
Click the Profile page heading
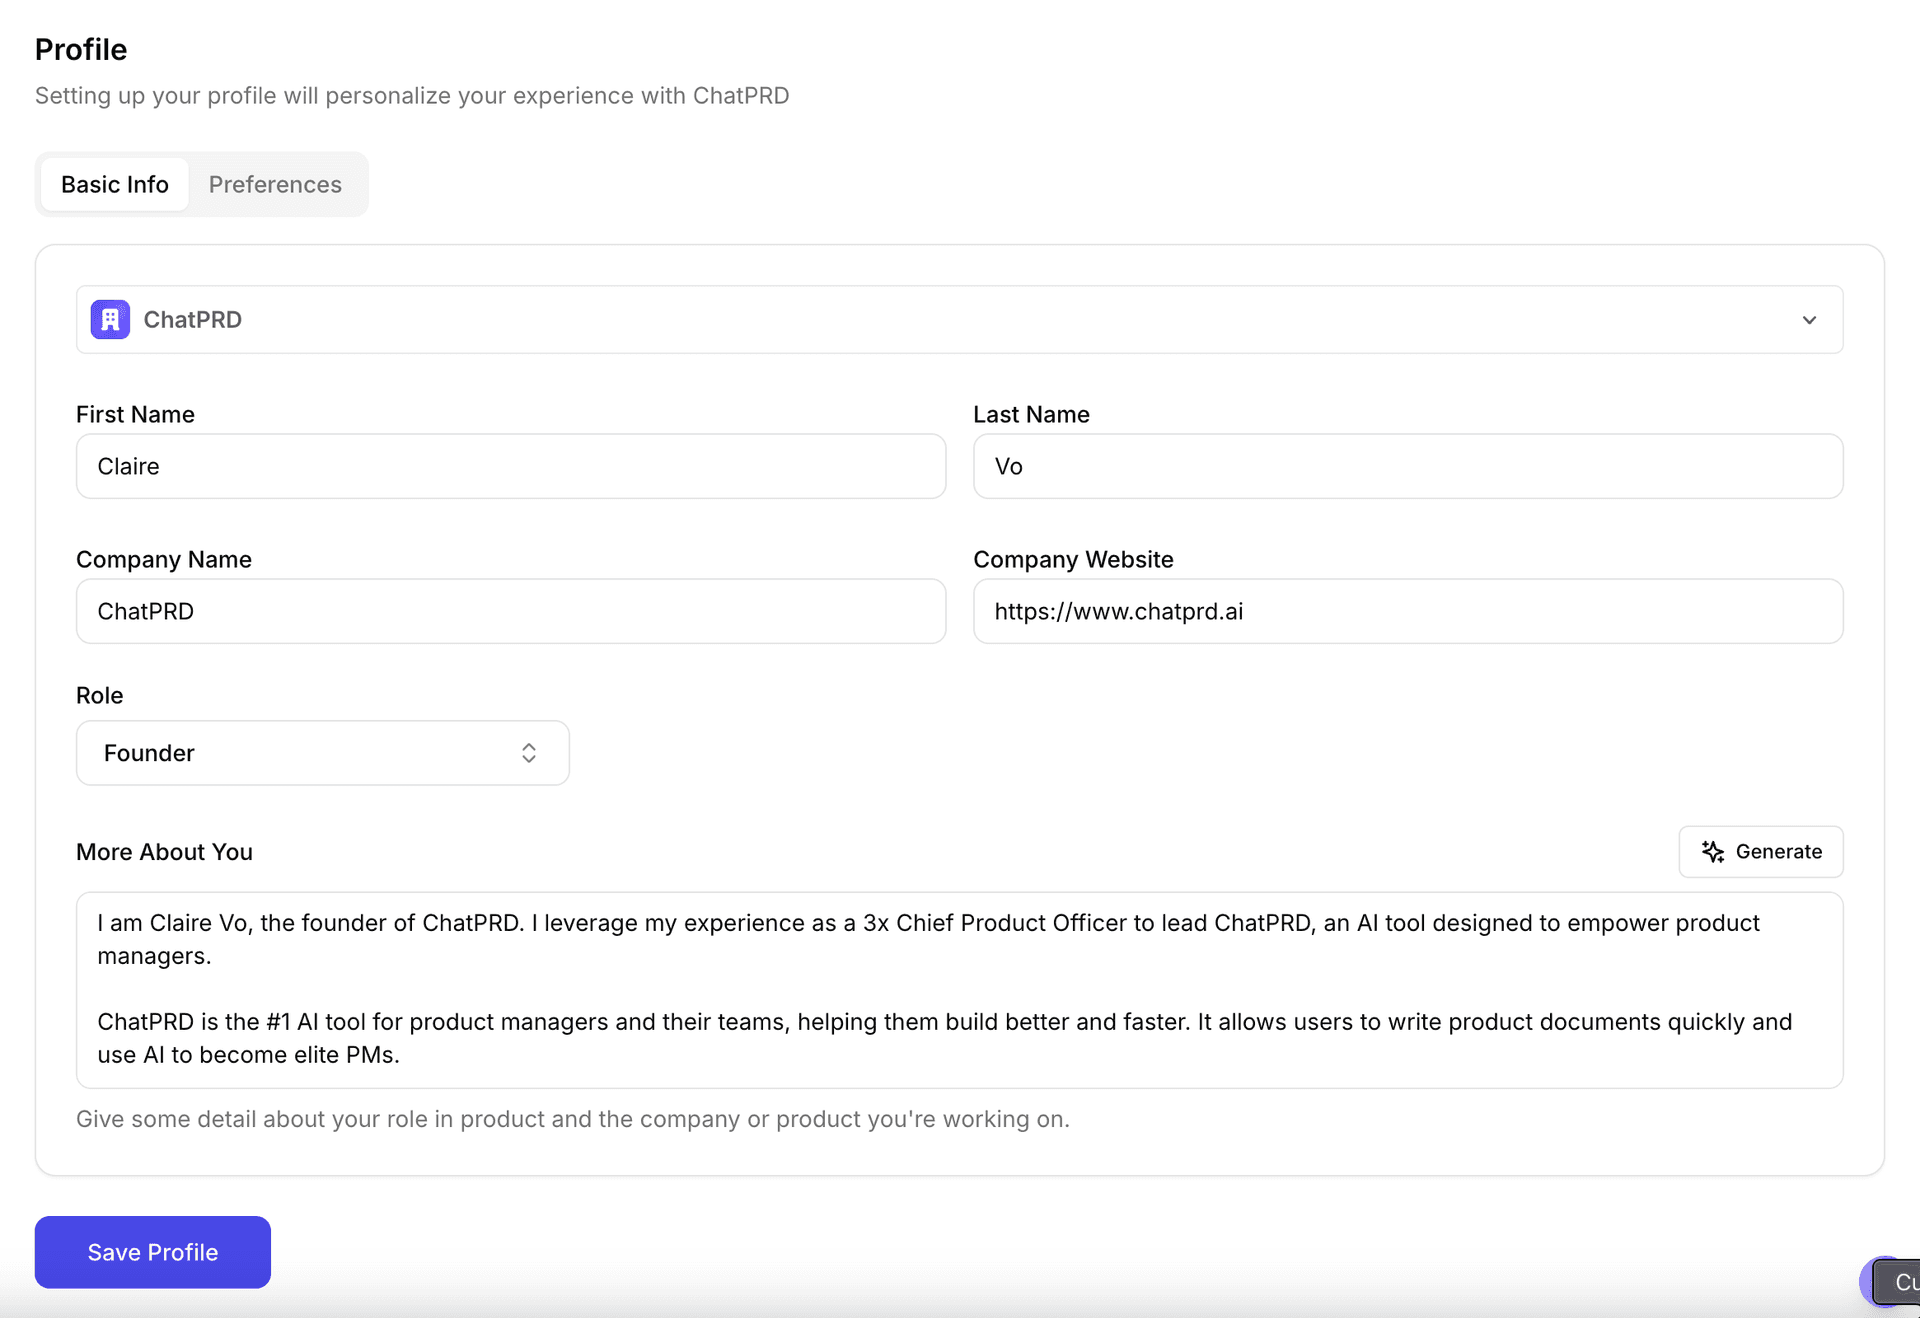point(81,48)
